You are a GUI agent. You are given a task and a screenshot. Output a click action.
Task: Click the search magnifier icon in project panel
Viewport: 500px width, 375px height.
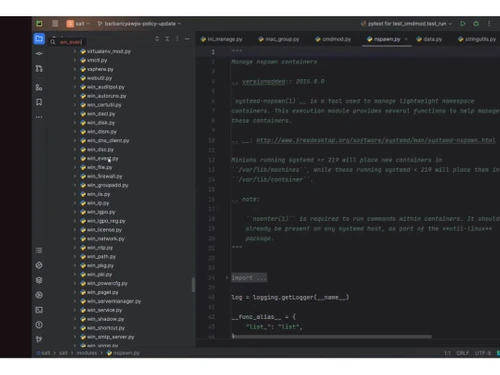pos(53,42)
